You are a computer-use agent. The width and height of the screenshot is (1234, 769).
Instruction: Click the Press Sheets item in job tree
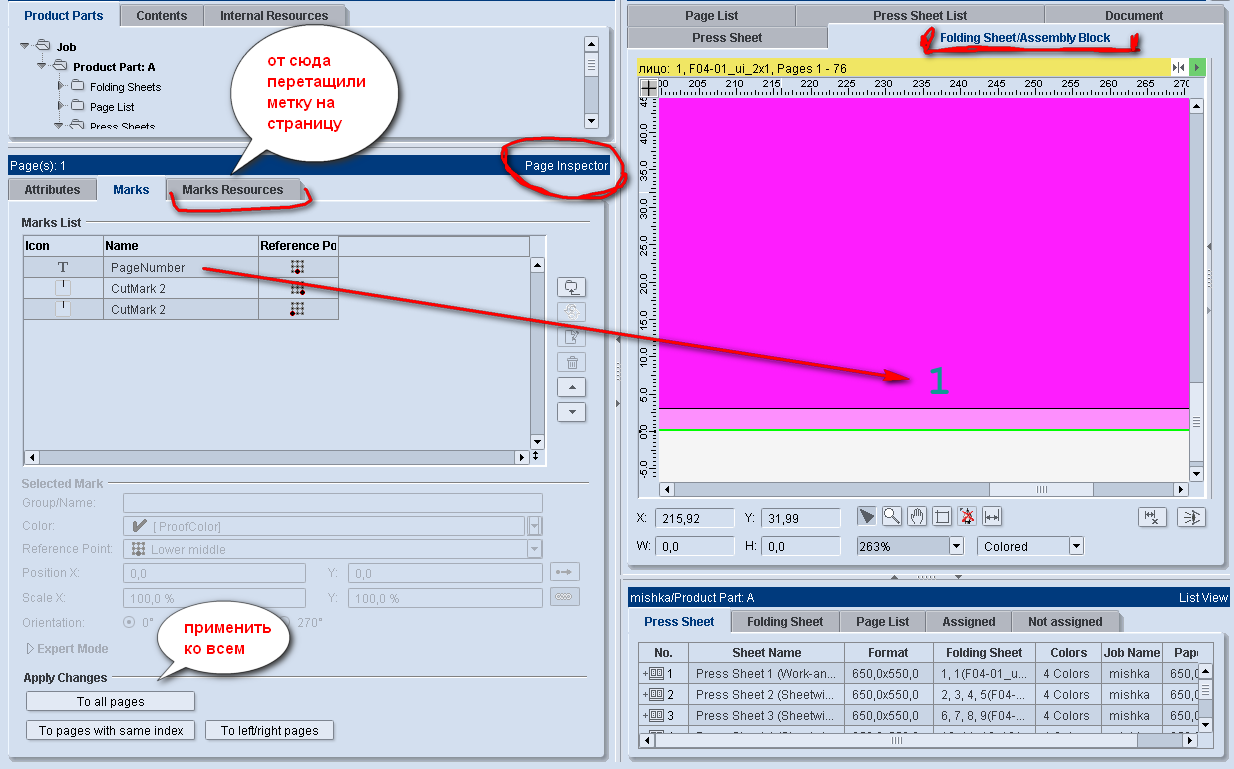click(122, 126)
